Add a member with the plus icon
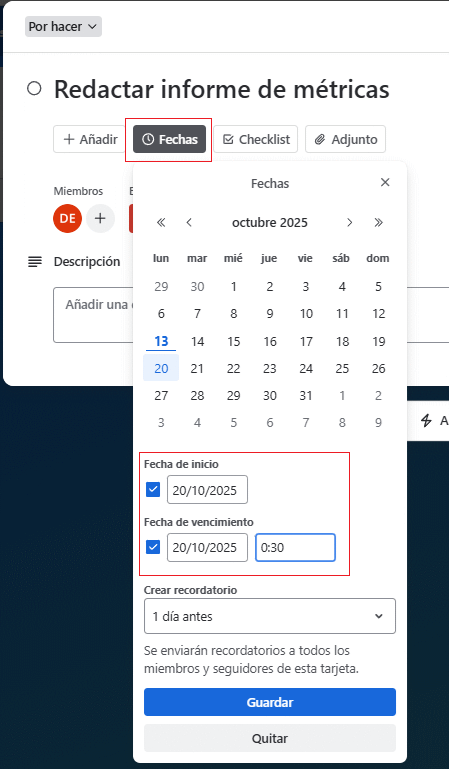This screenshot has height=769, width=449. [100, 218]
